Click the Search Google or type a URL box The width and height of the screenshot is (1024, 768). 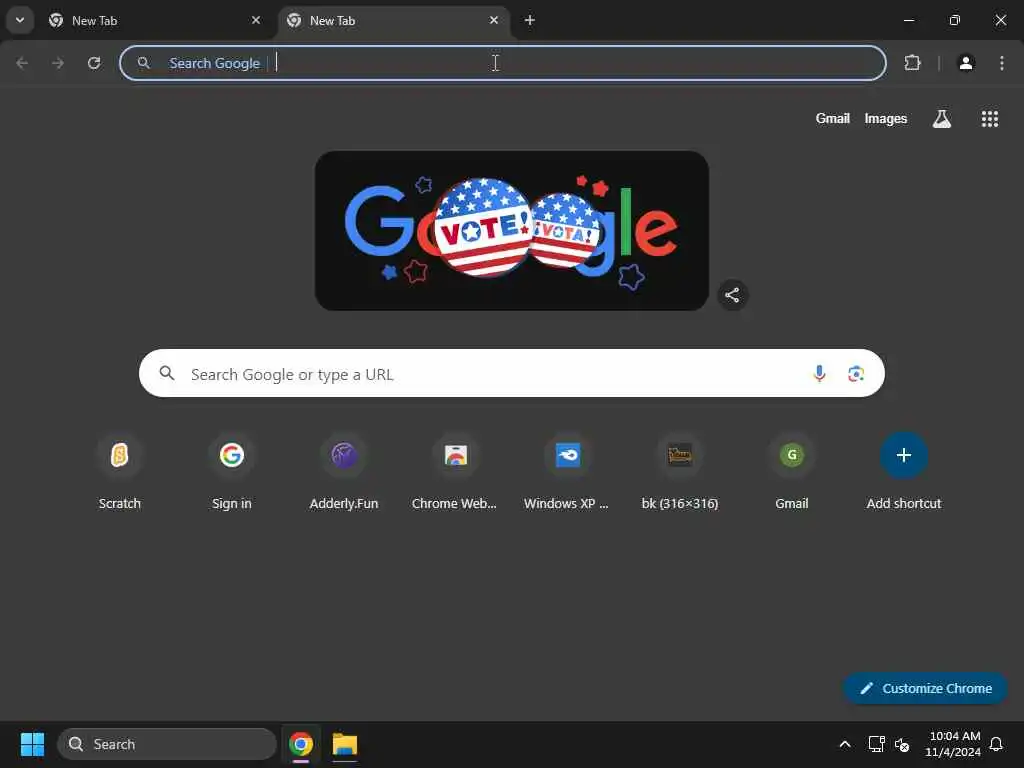pos(511,373)
